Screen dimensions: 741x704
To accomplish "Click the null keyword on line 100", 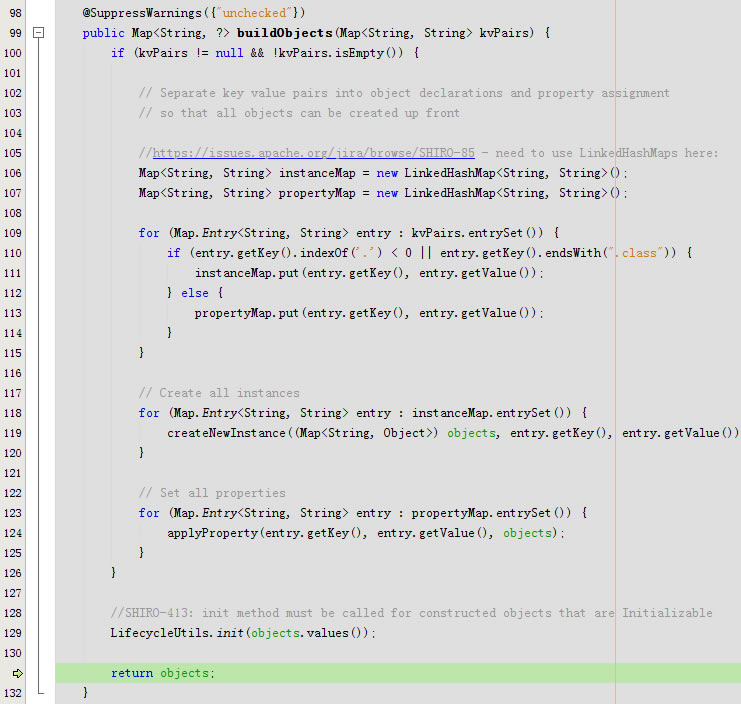I will click(229, 53).
